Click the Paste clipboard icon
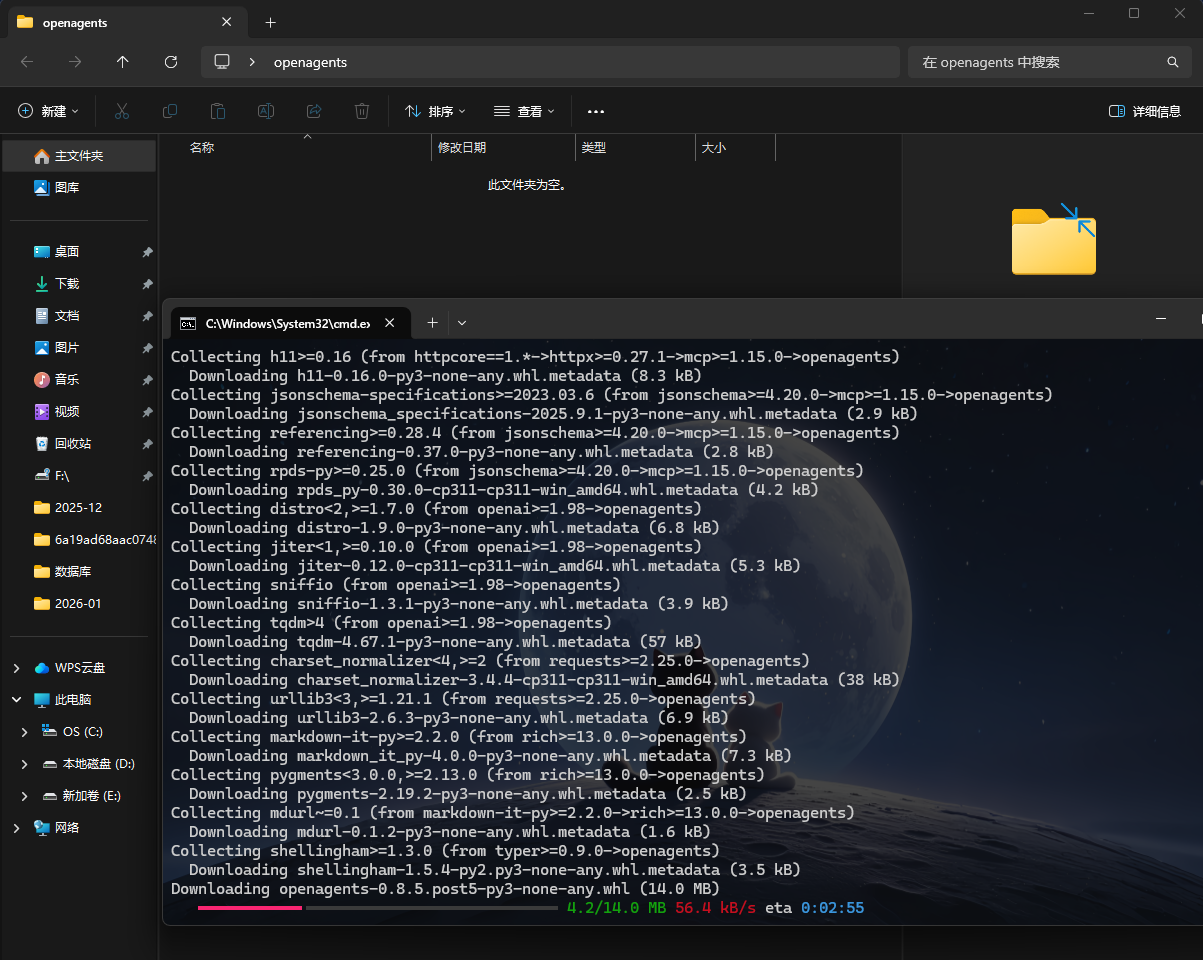This screenshot has width=1203, height=960. [x=218, y=111]
